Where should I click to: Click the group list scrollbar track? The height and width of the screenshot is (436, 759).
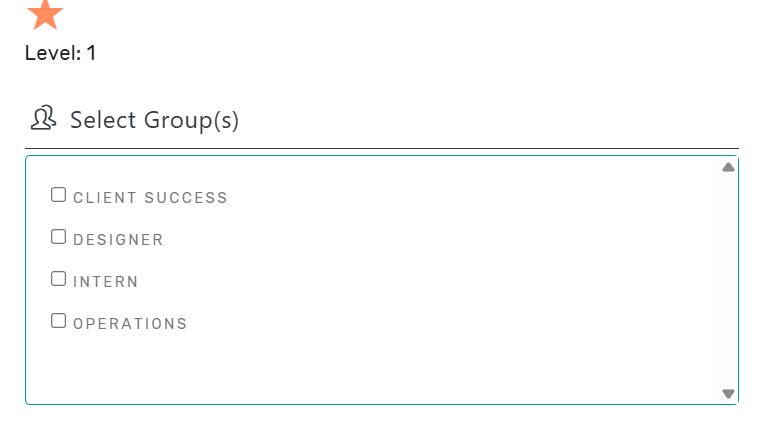tap(729, 281)
